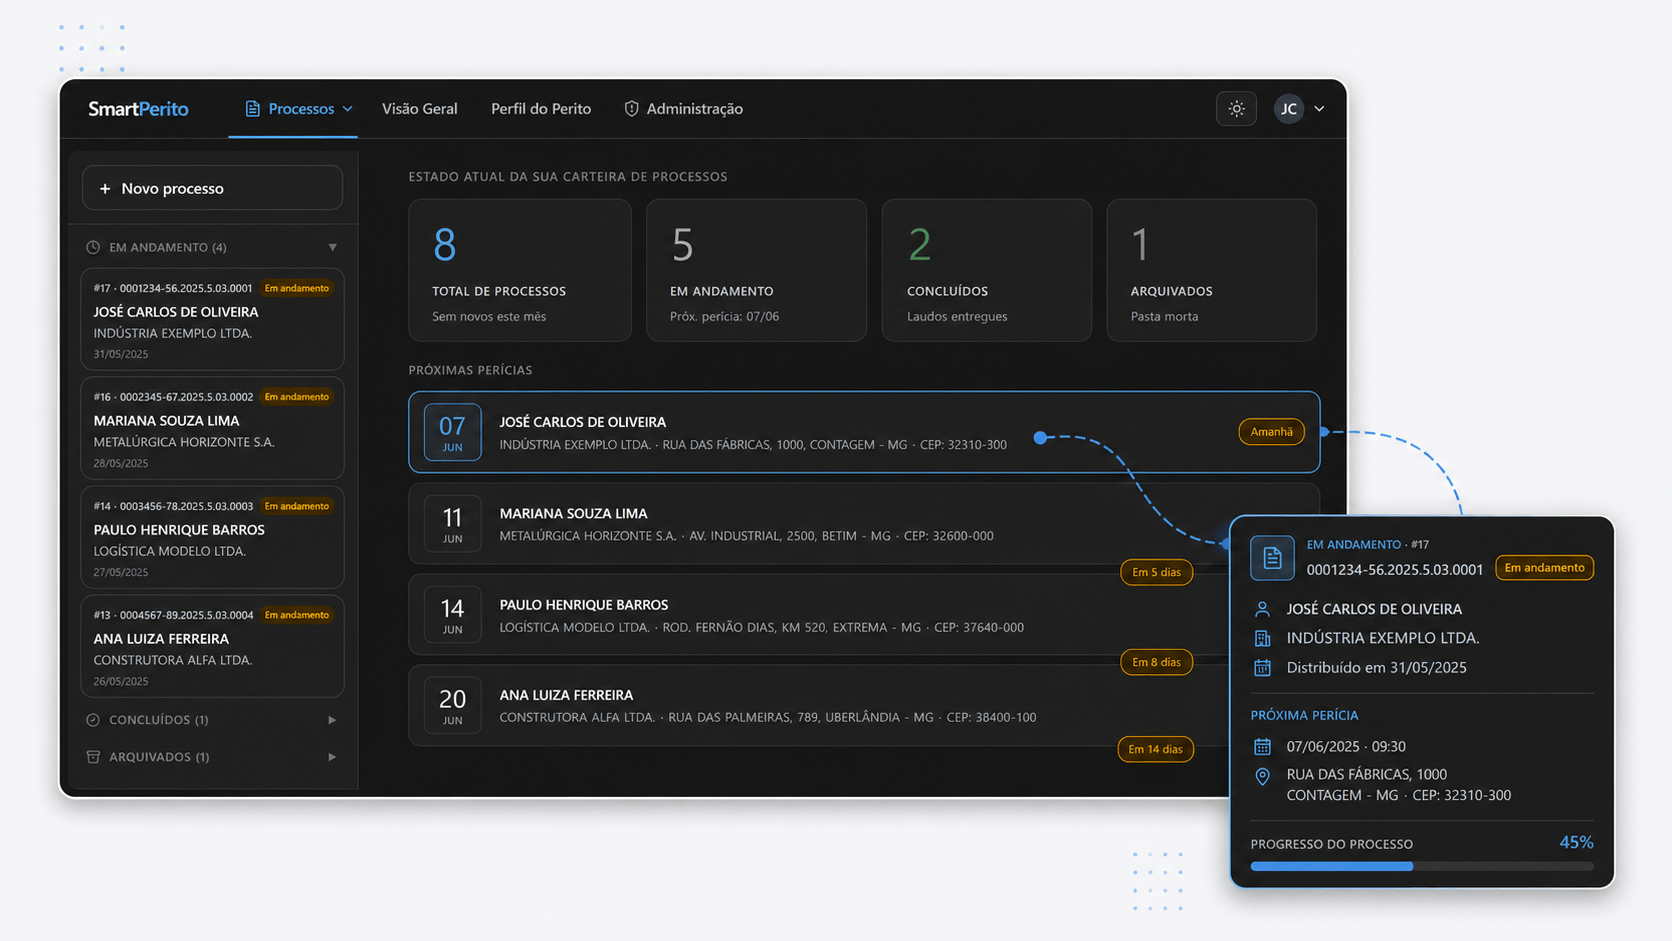The height and width of the screenshot is (941, 1672).
Task: Click the archive box icon beside Arquivados
Action: pyautogui.click(x=93, y=757)
